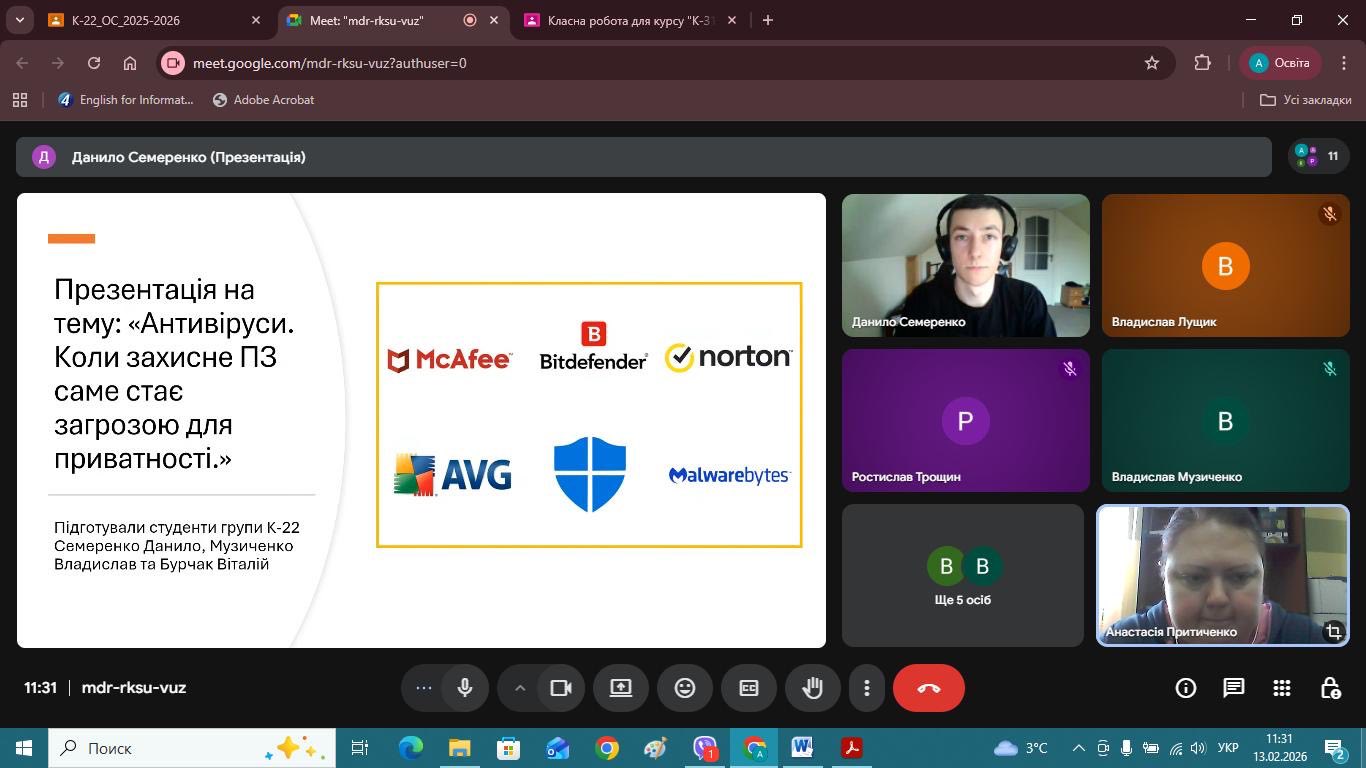Open host controls lock icon
Image resolution: width=1366 pixels, height=768 pixels.
click(x=1330, y=688)
